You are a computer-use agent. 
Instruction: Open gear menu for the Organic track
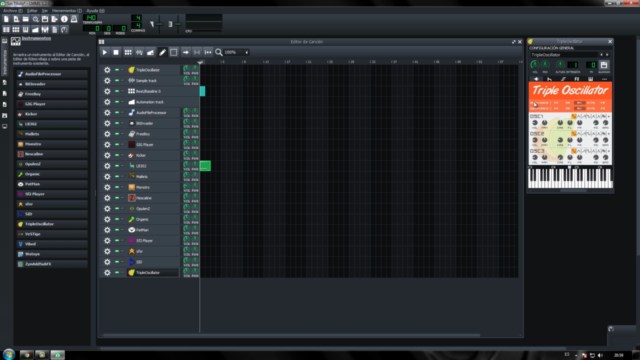tap(107, 219)
